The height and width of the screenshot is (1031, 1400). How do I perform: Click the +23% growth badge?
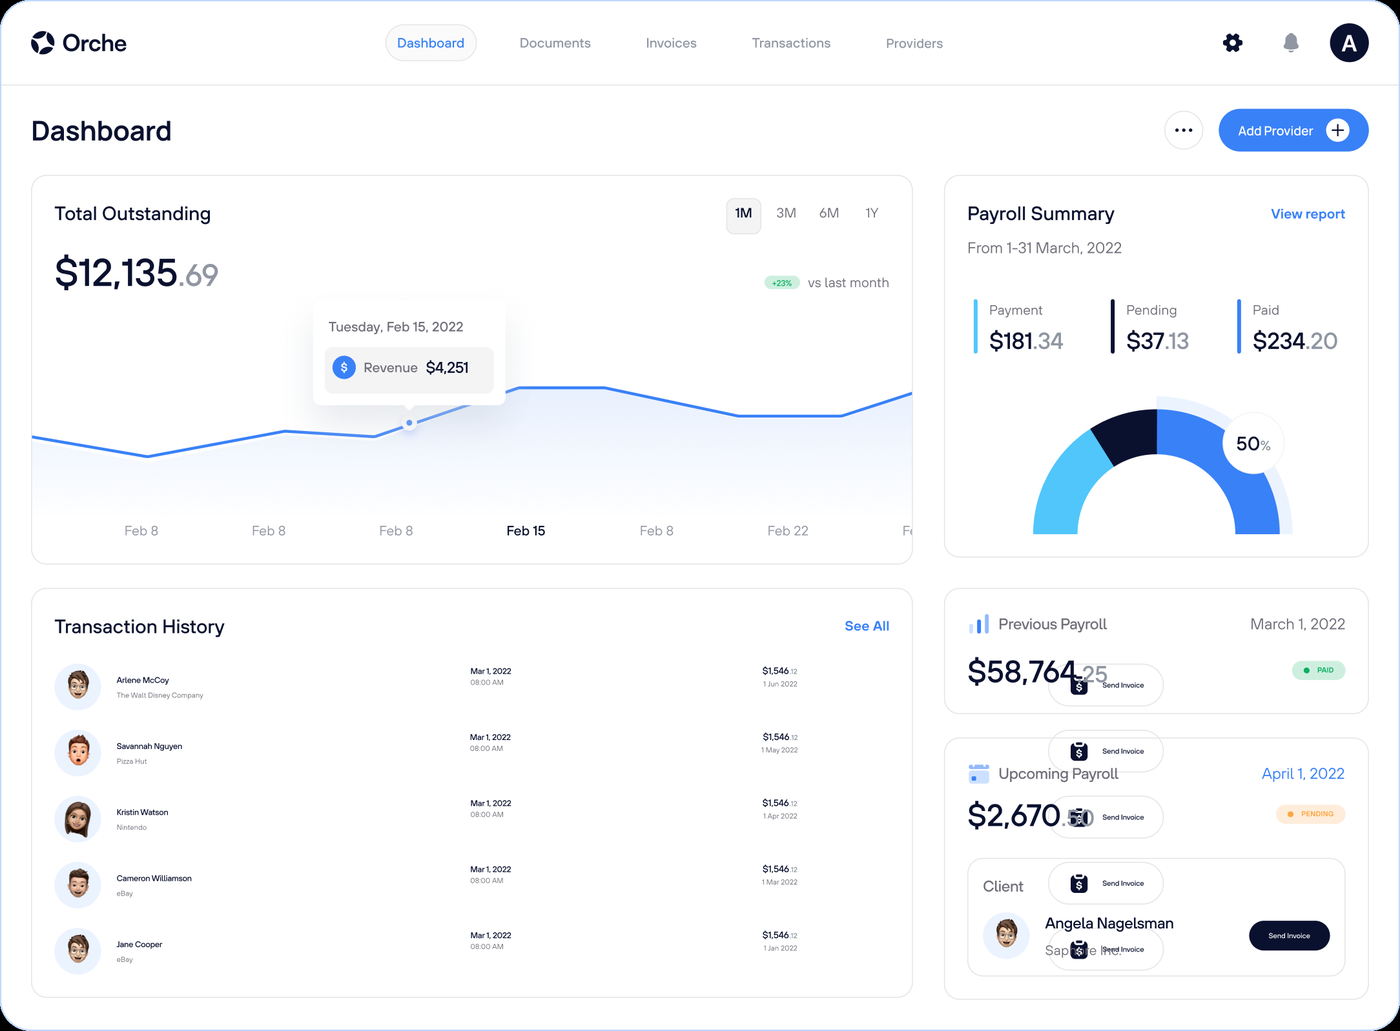(782, 283)
